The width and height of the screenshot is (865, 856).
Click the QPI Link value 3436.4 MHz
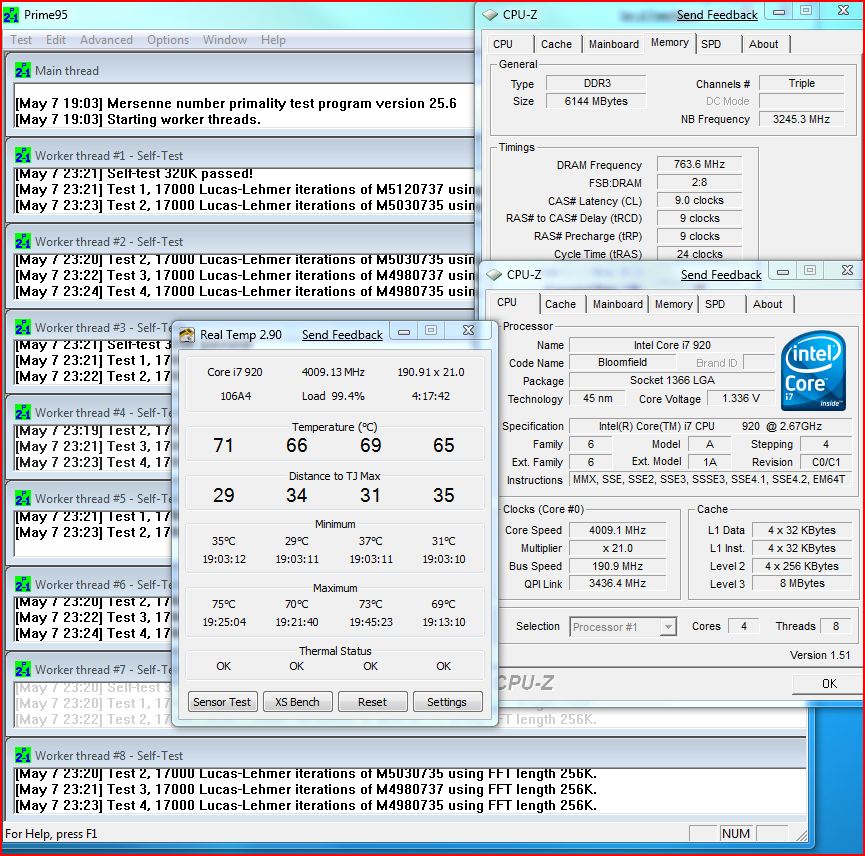point(617,583)
